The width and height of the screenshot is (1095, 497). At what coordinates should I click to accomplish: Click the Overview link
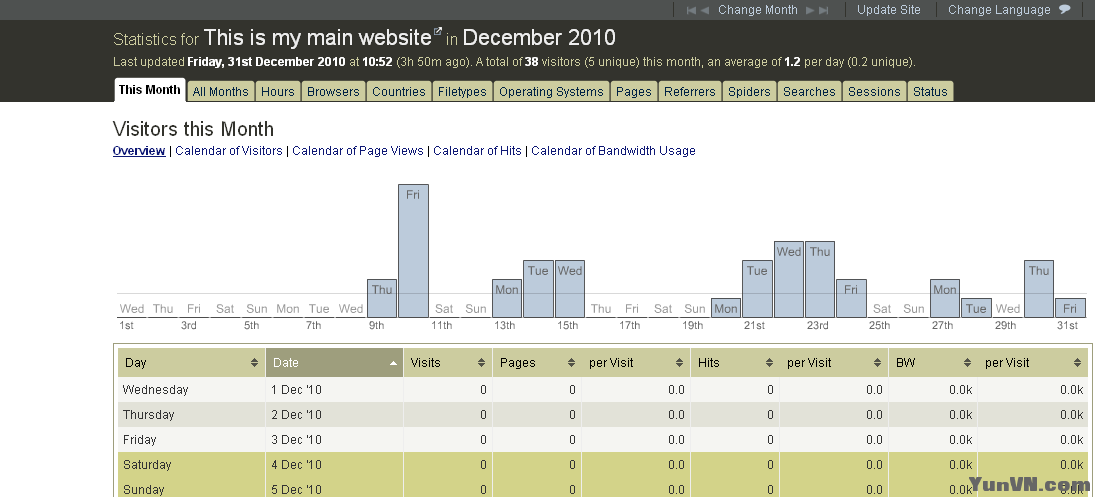coord(139,151)
